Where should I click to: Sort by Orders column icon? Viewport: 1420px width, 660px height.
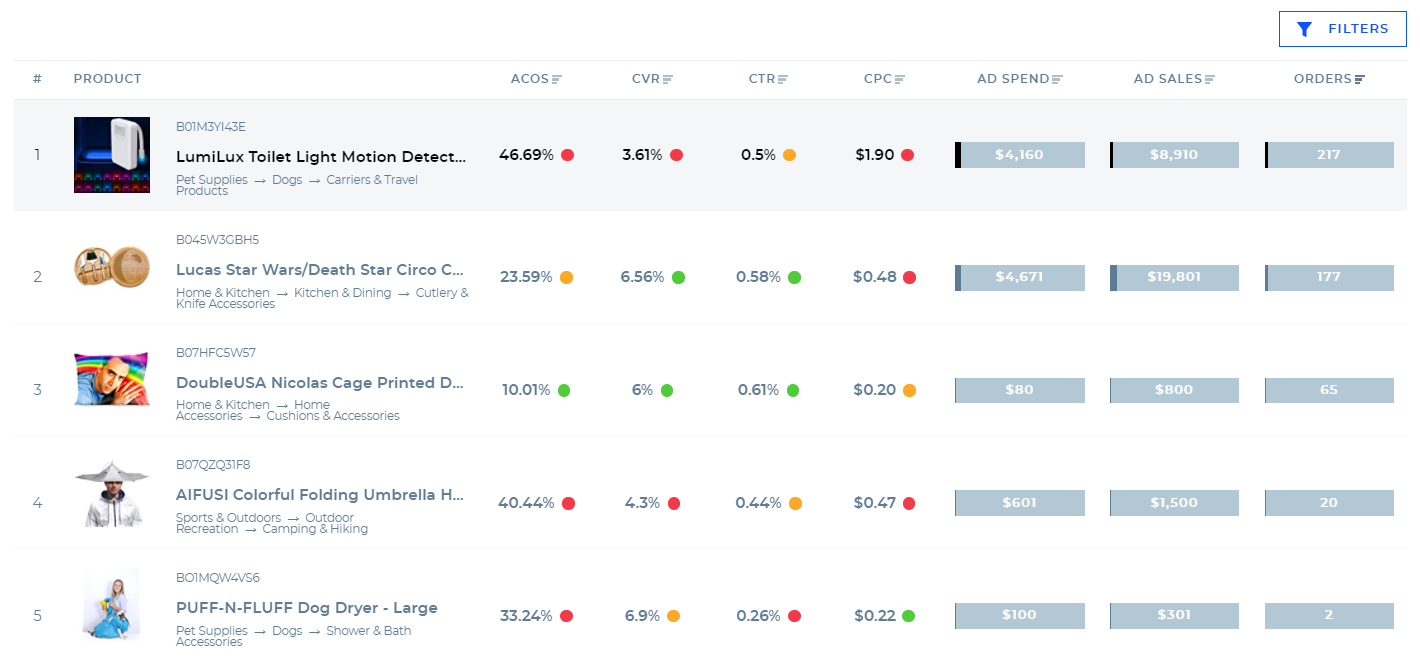point(1359,79)
